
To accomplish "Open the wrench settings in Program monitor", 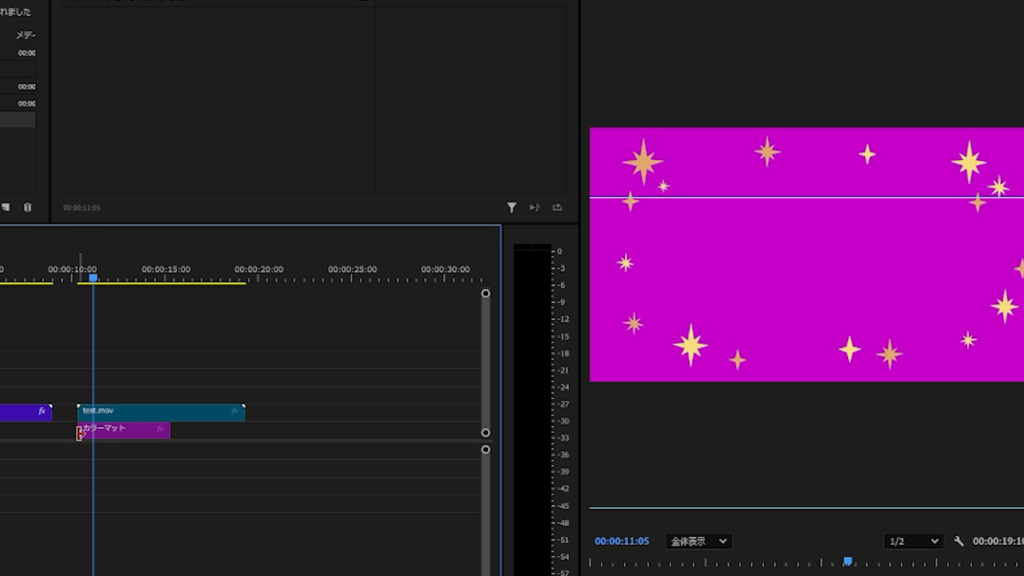I will click(x=958, y=541).
